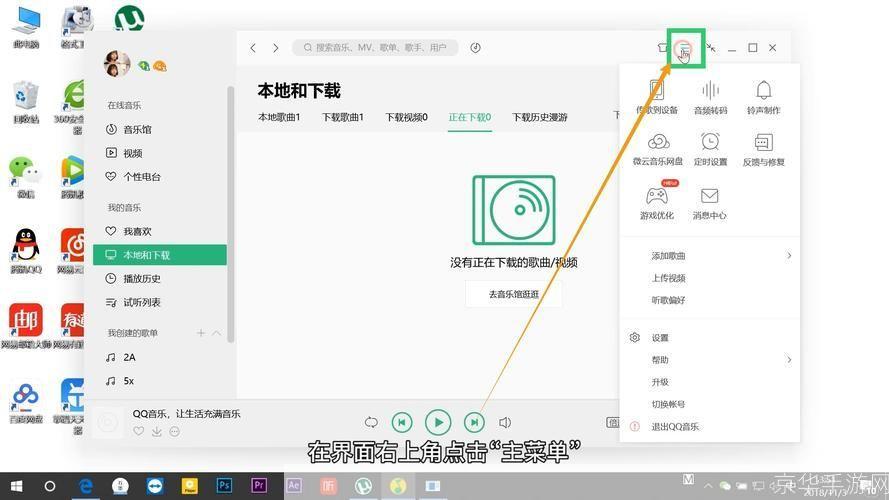Click the listen-to-identify icon beside search box
The width and height of the screenshot is (889, 500).
[476, 47]
